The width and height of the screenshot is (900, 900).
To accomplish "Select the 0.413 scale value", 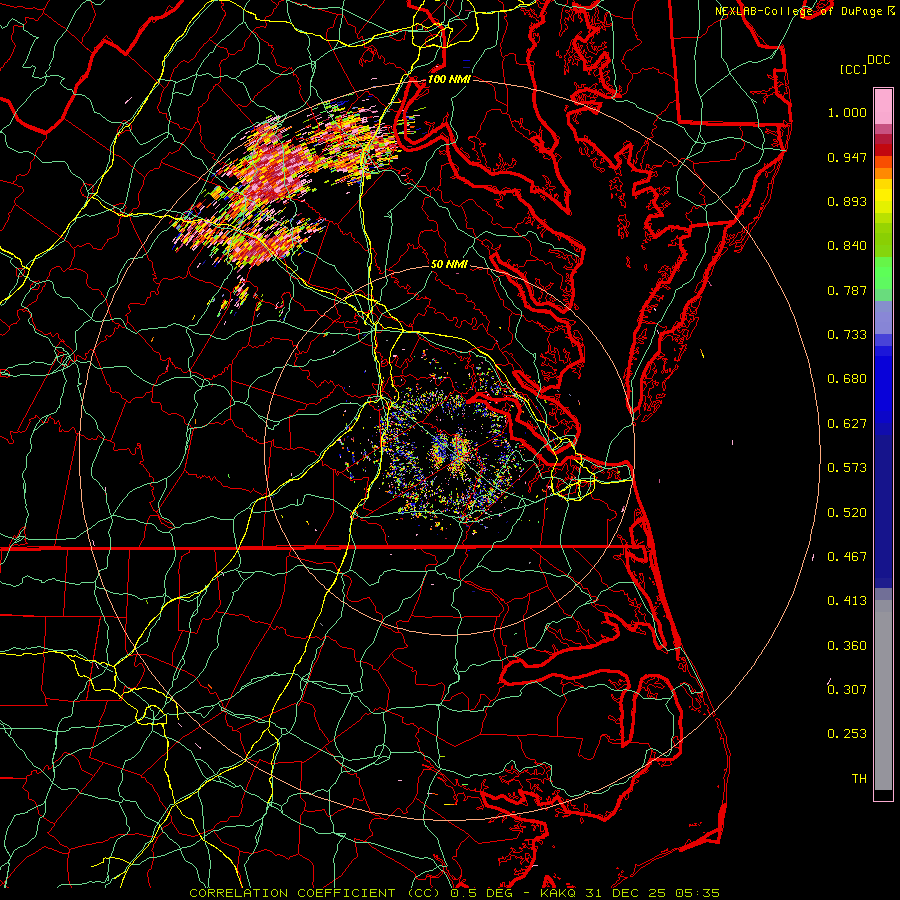I will tap(847, 601).
